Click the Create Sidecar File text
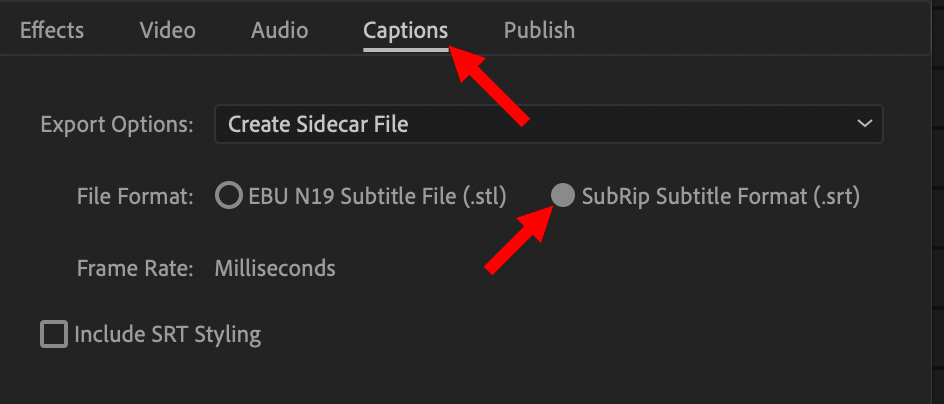This screenshot has height=404, width=944. (318, 125)
